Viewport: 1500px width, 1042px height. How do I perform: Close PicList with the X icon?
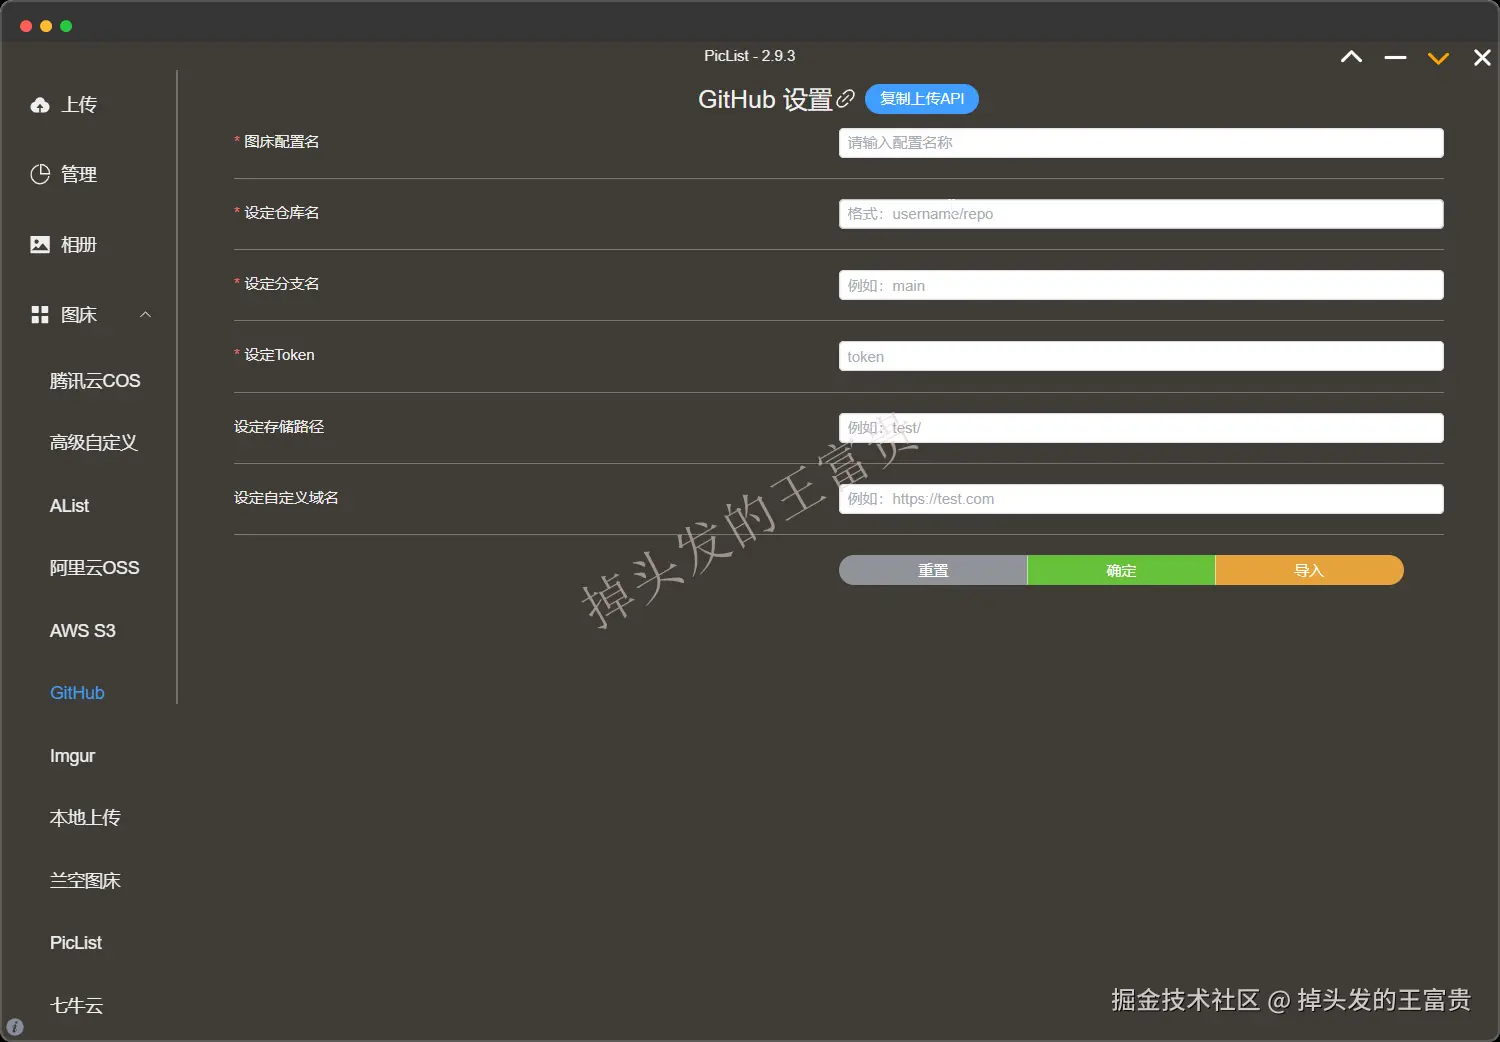coord(1482,58)
